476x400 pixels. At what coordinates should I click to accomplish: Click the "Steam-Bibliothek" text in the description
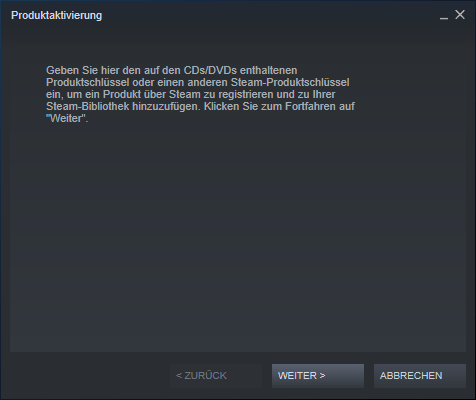pyautogui.click(x=88, y=106)
